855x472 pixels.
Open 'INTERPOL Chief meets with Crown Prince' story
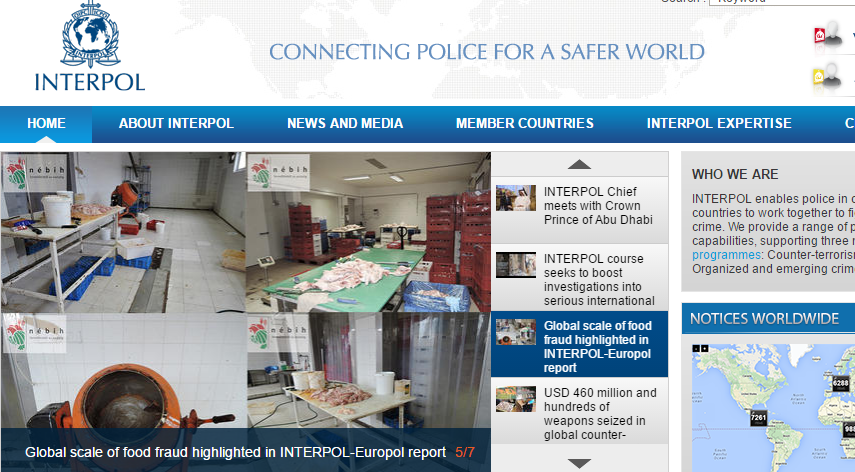(x=580, y=210)
